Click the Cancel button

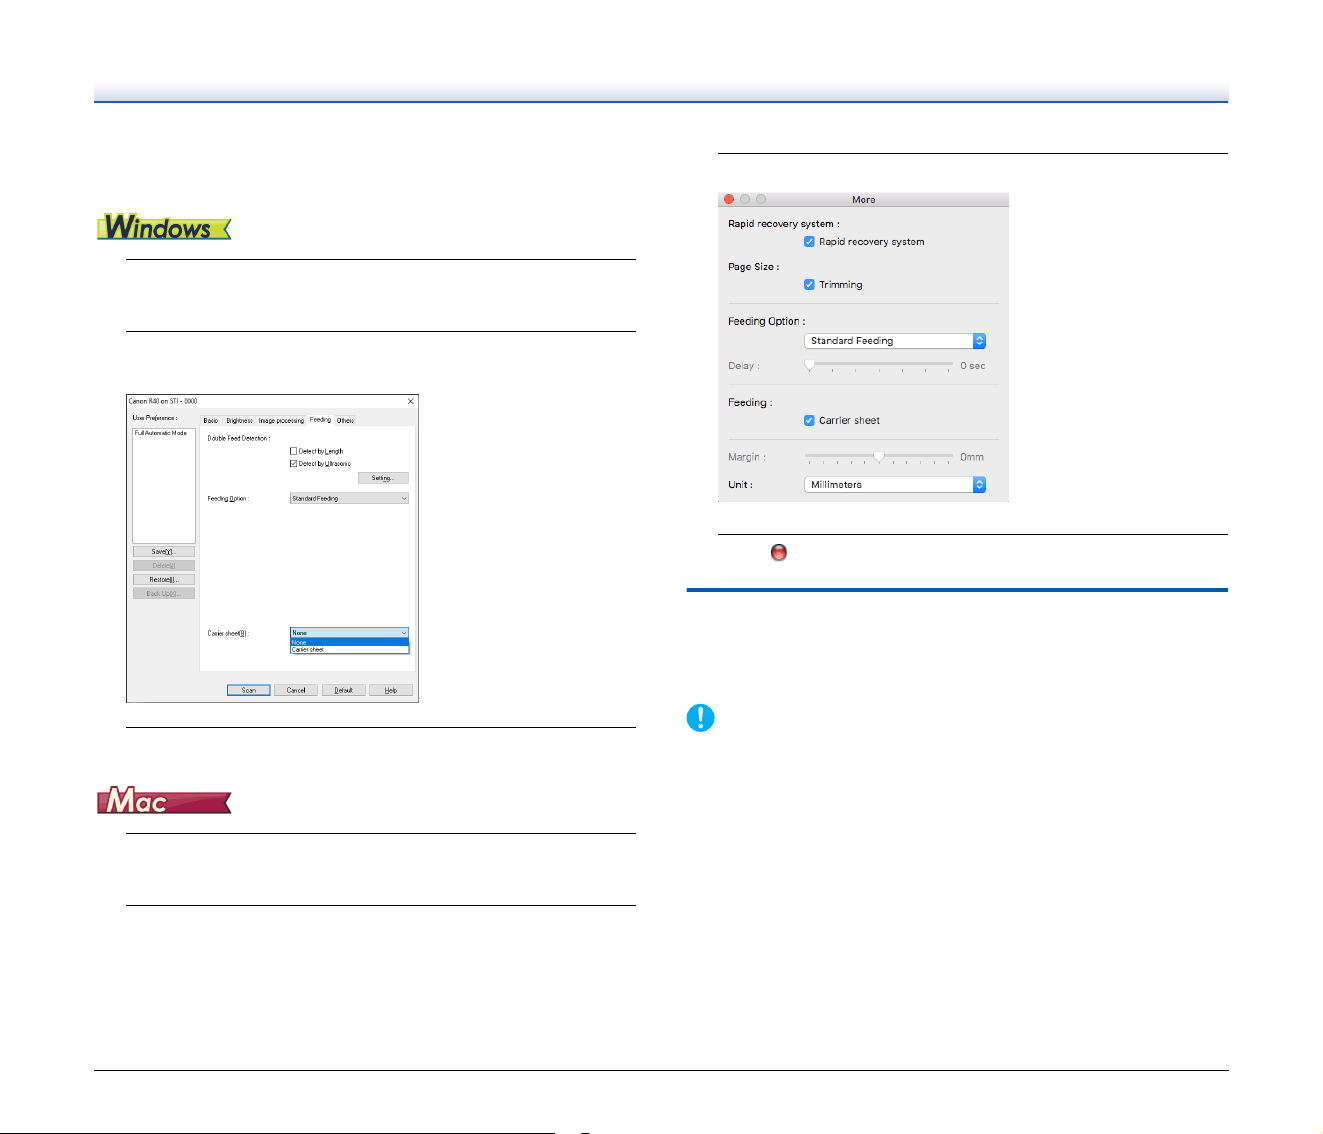coord(296,690)
